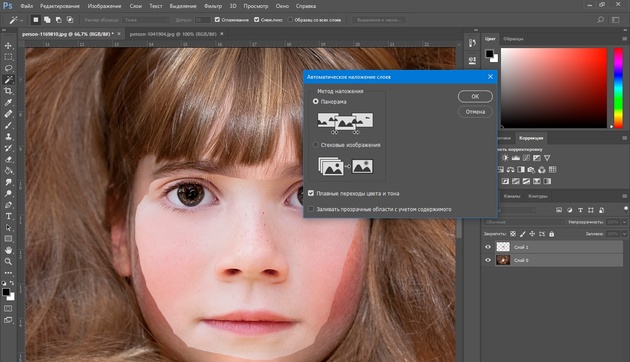Open Заливка dropdown arrow
630x362 pixels.
point(624,234)
